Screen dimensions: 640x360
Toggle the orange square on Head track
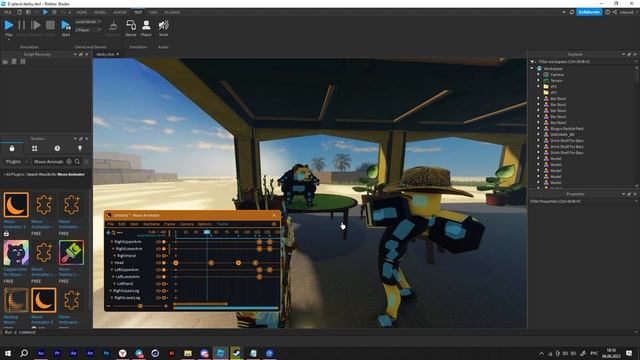(x=164, y=263)
